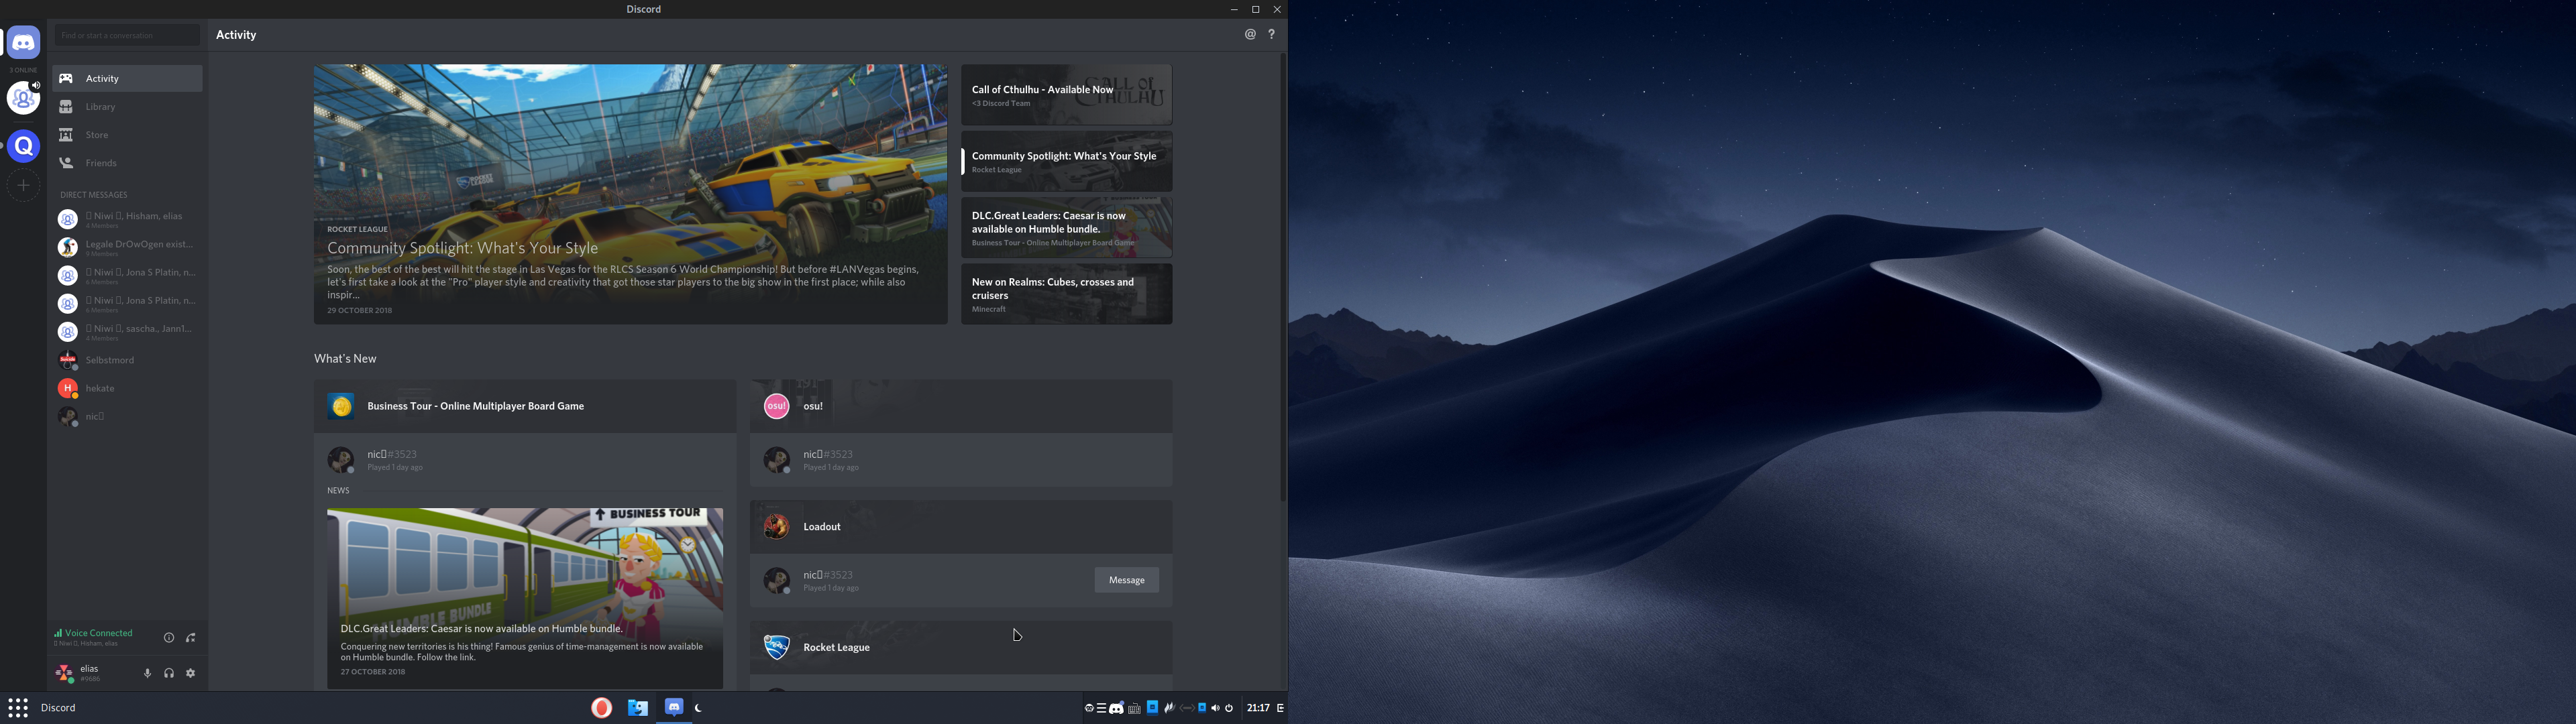Click the Community Spotlight headline in banner
Viewport: 2576px width, 724px height.
[463, 248]
